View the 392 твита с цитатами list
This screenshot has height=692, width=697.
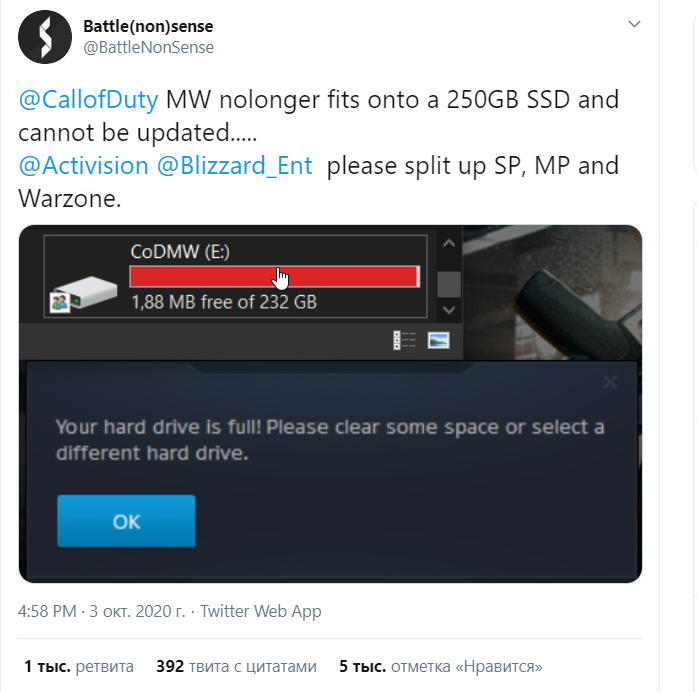[236, 666]
